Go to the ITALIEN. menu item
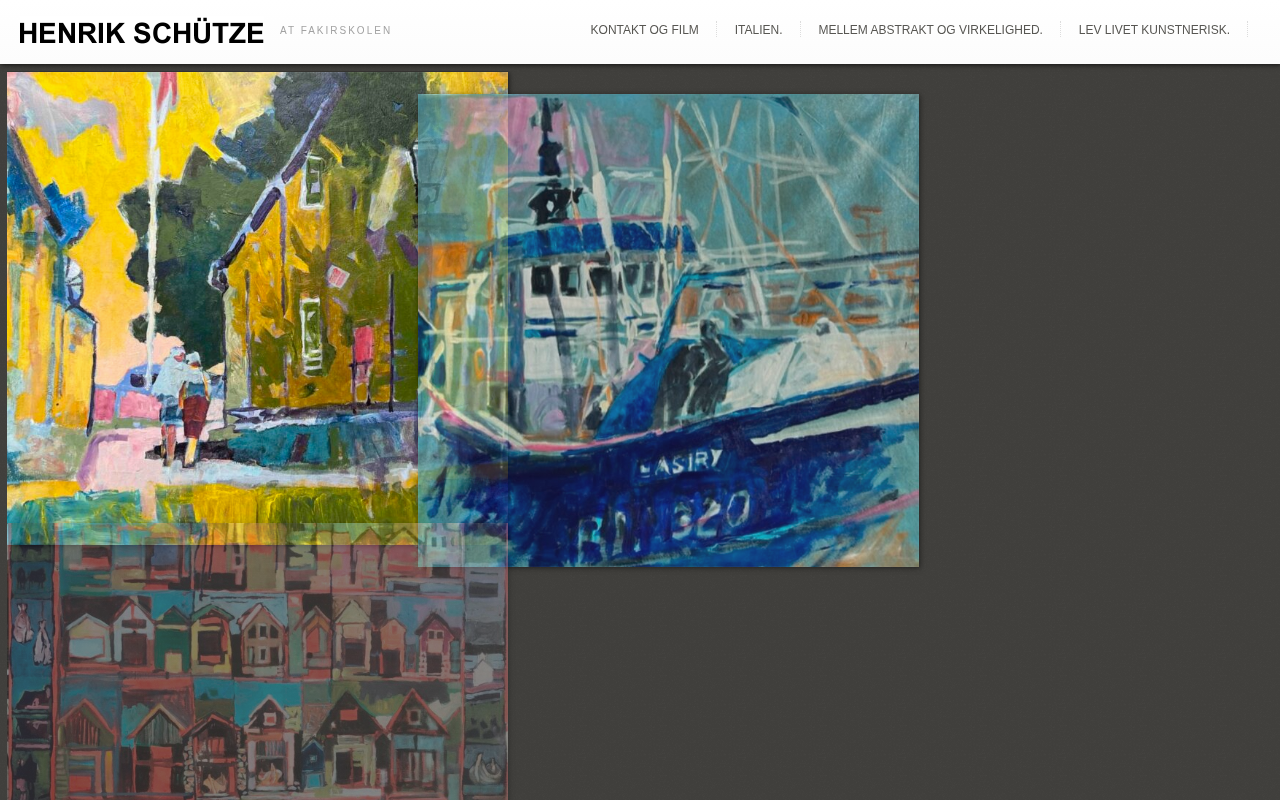The image size is (1280, 800). click(x=758, y=30)
